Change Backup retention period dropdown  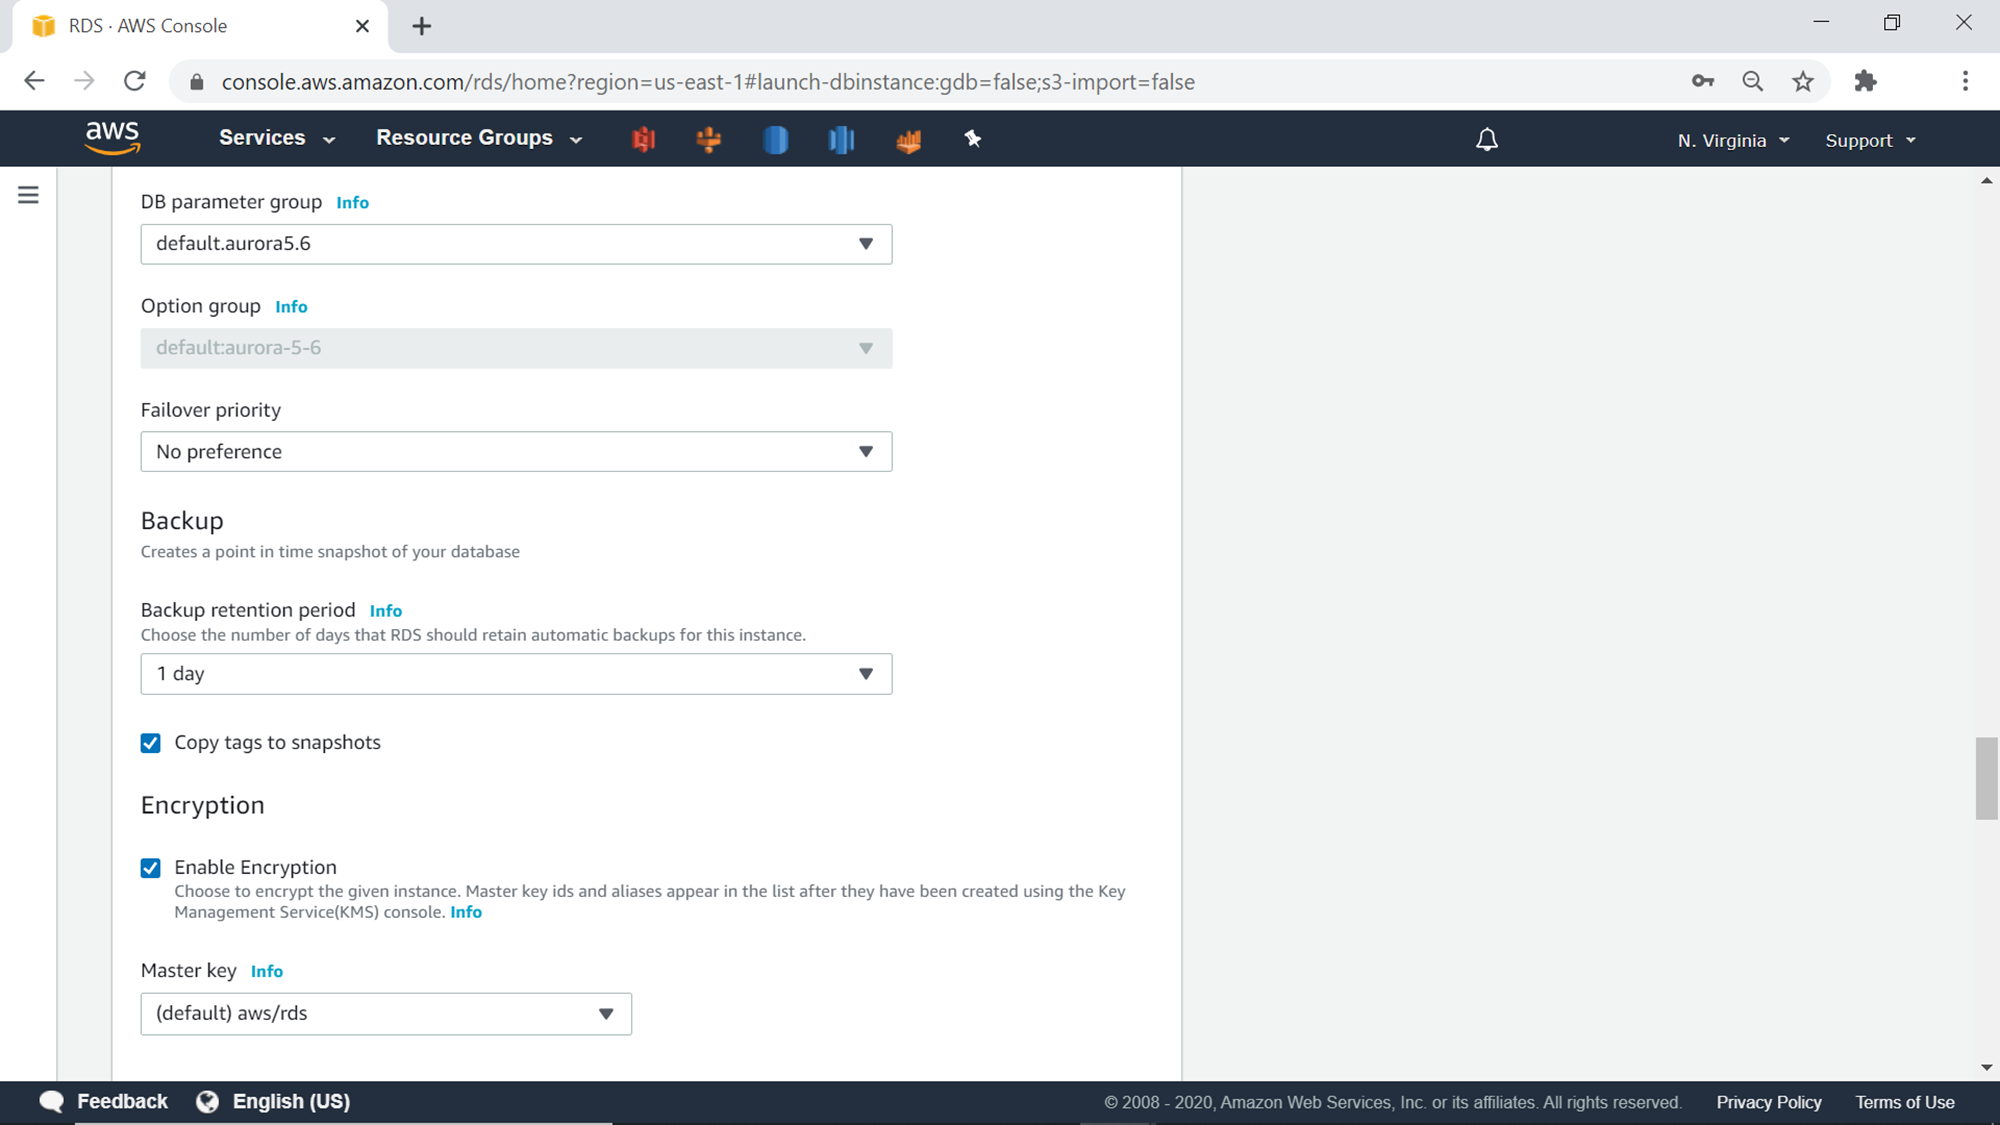click(516, 674)
